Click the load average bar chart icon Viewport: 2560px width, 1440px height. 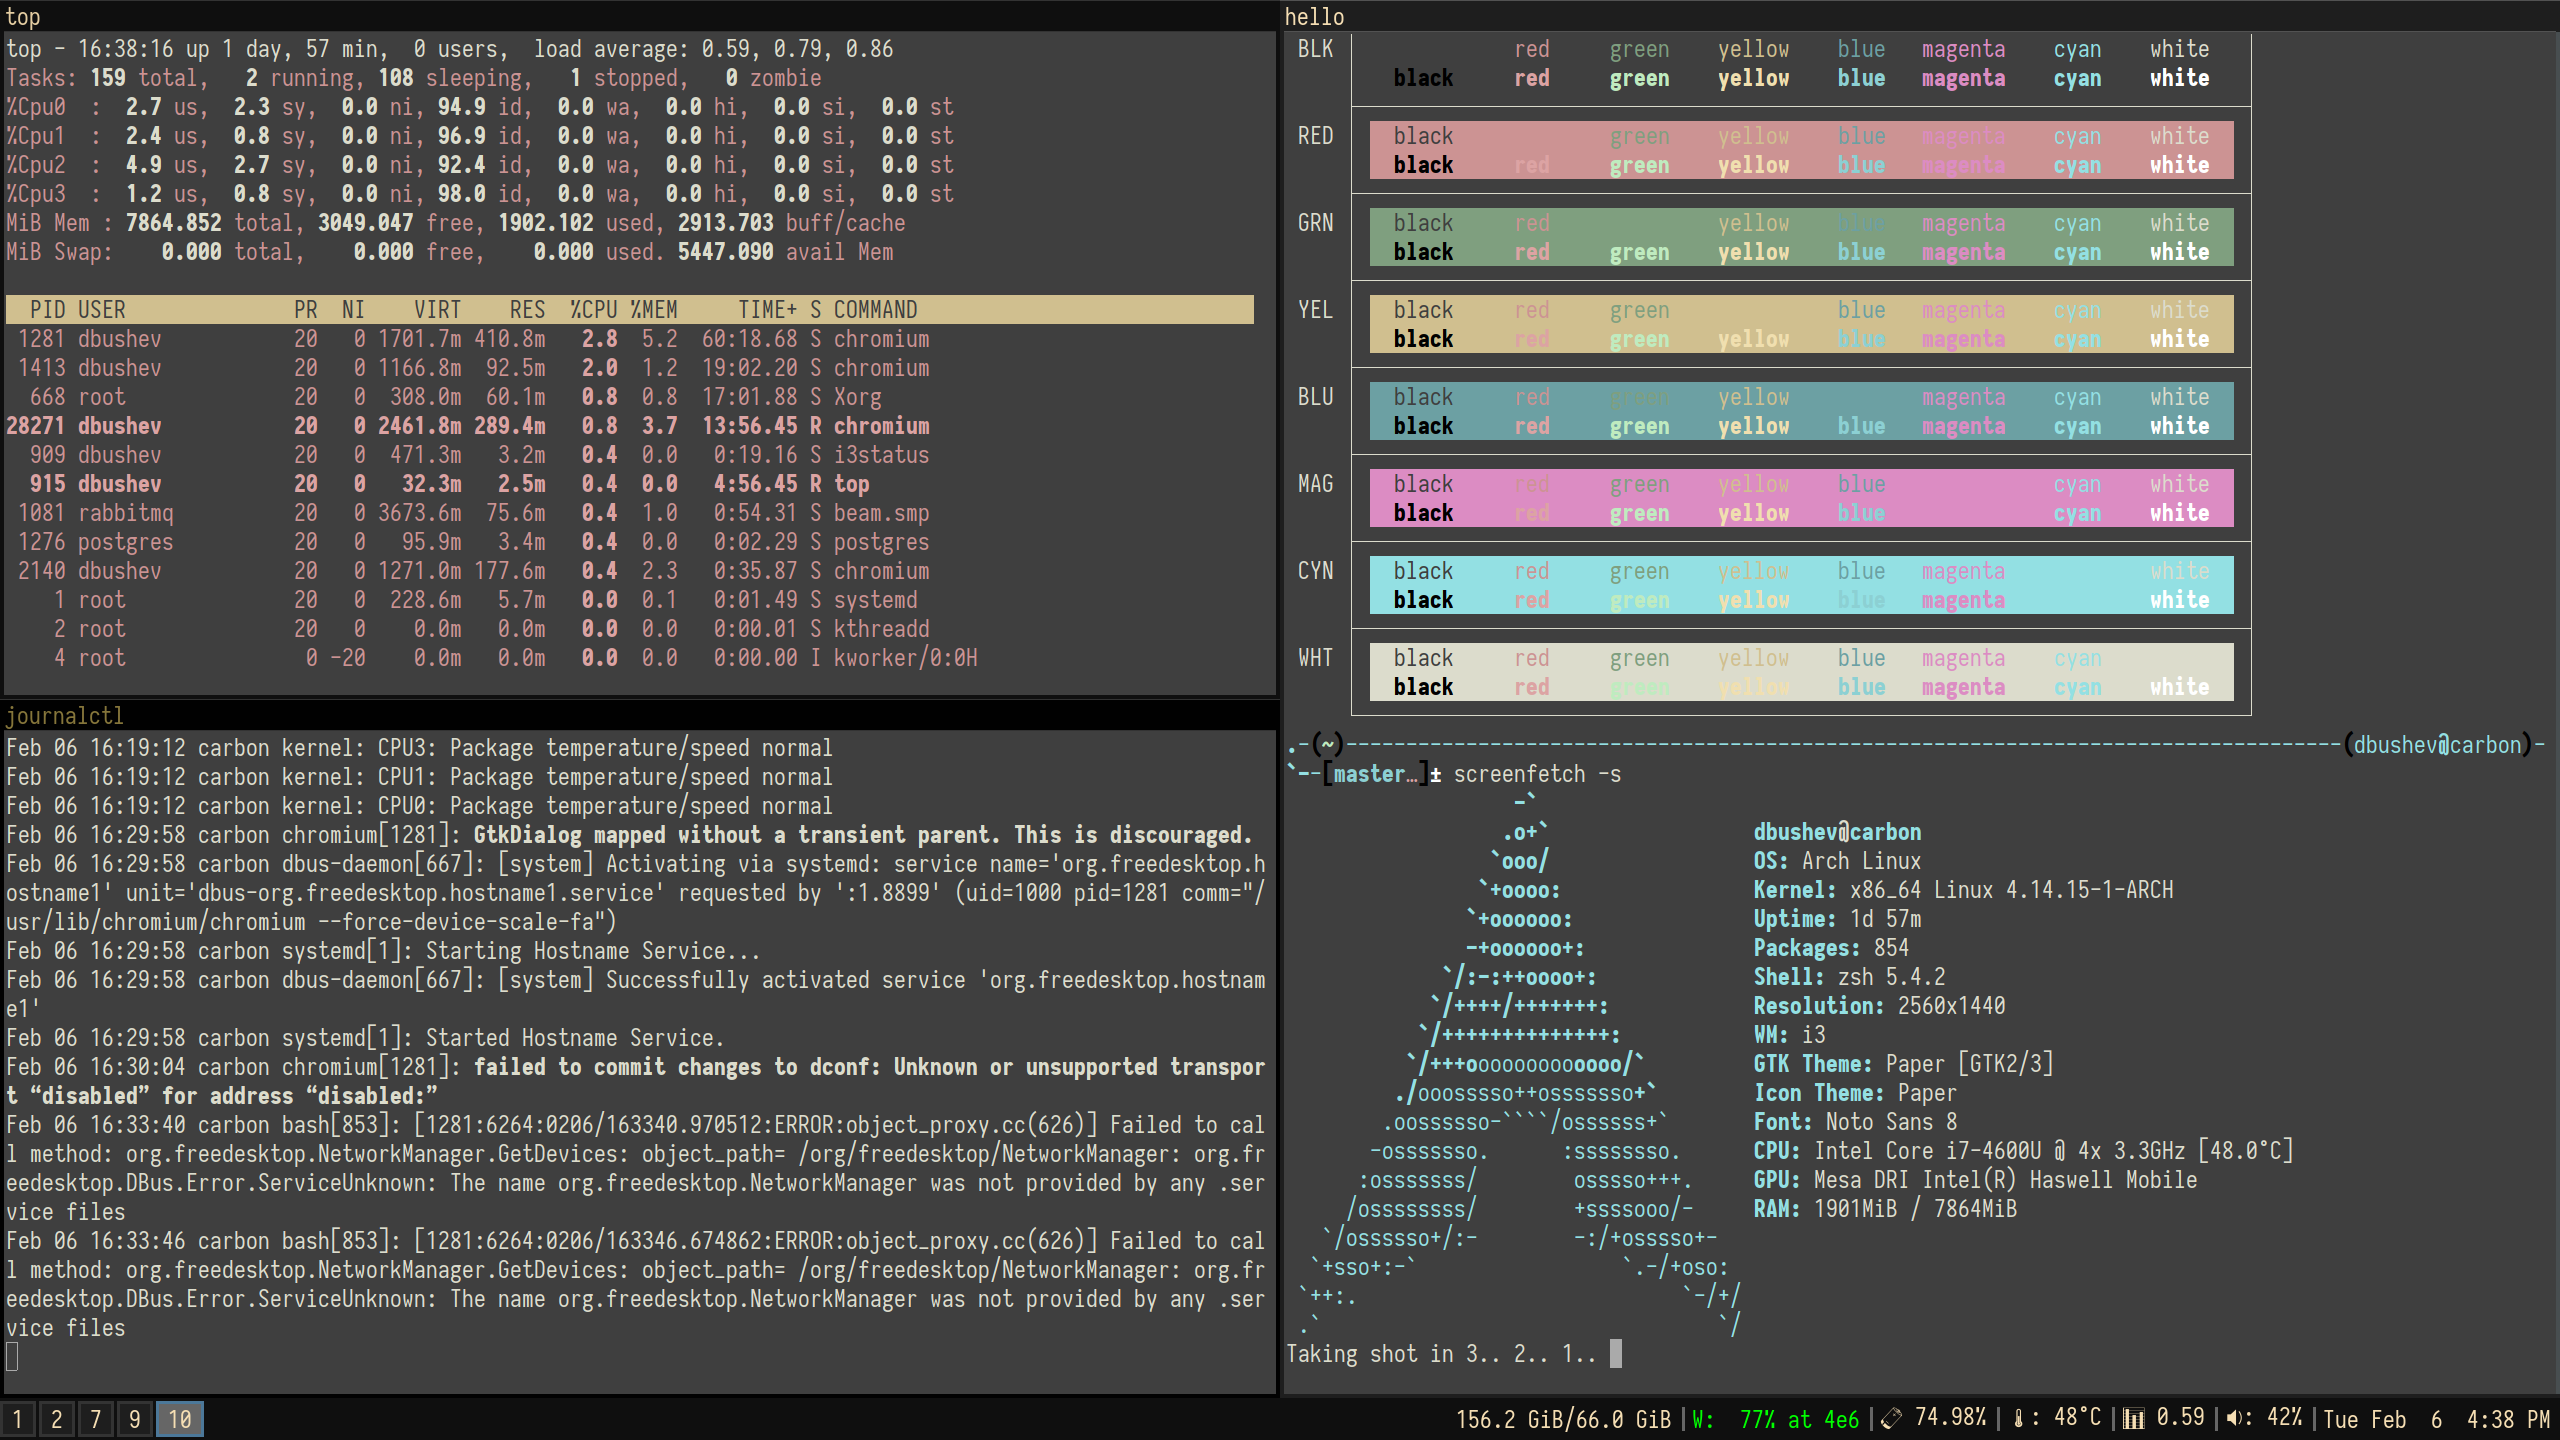pos(2134,1419)
